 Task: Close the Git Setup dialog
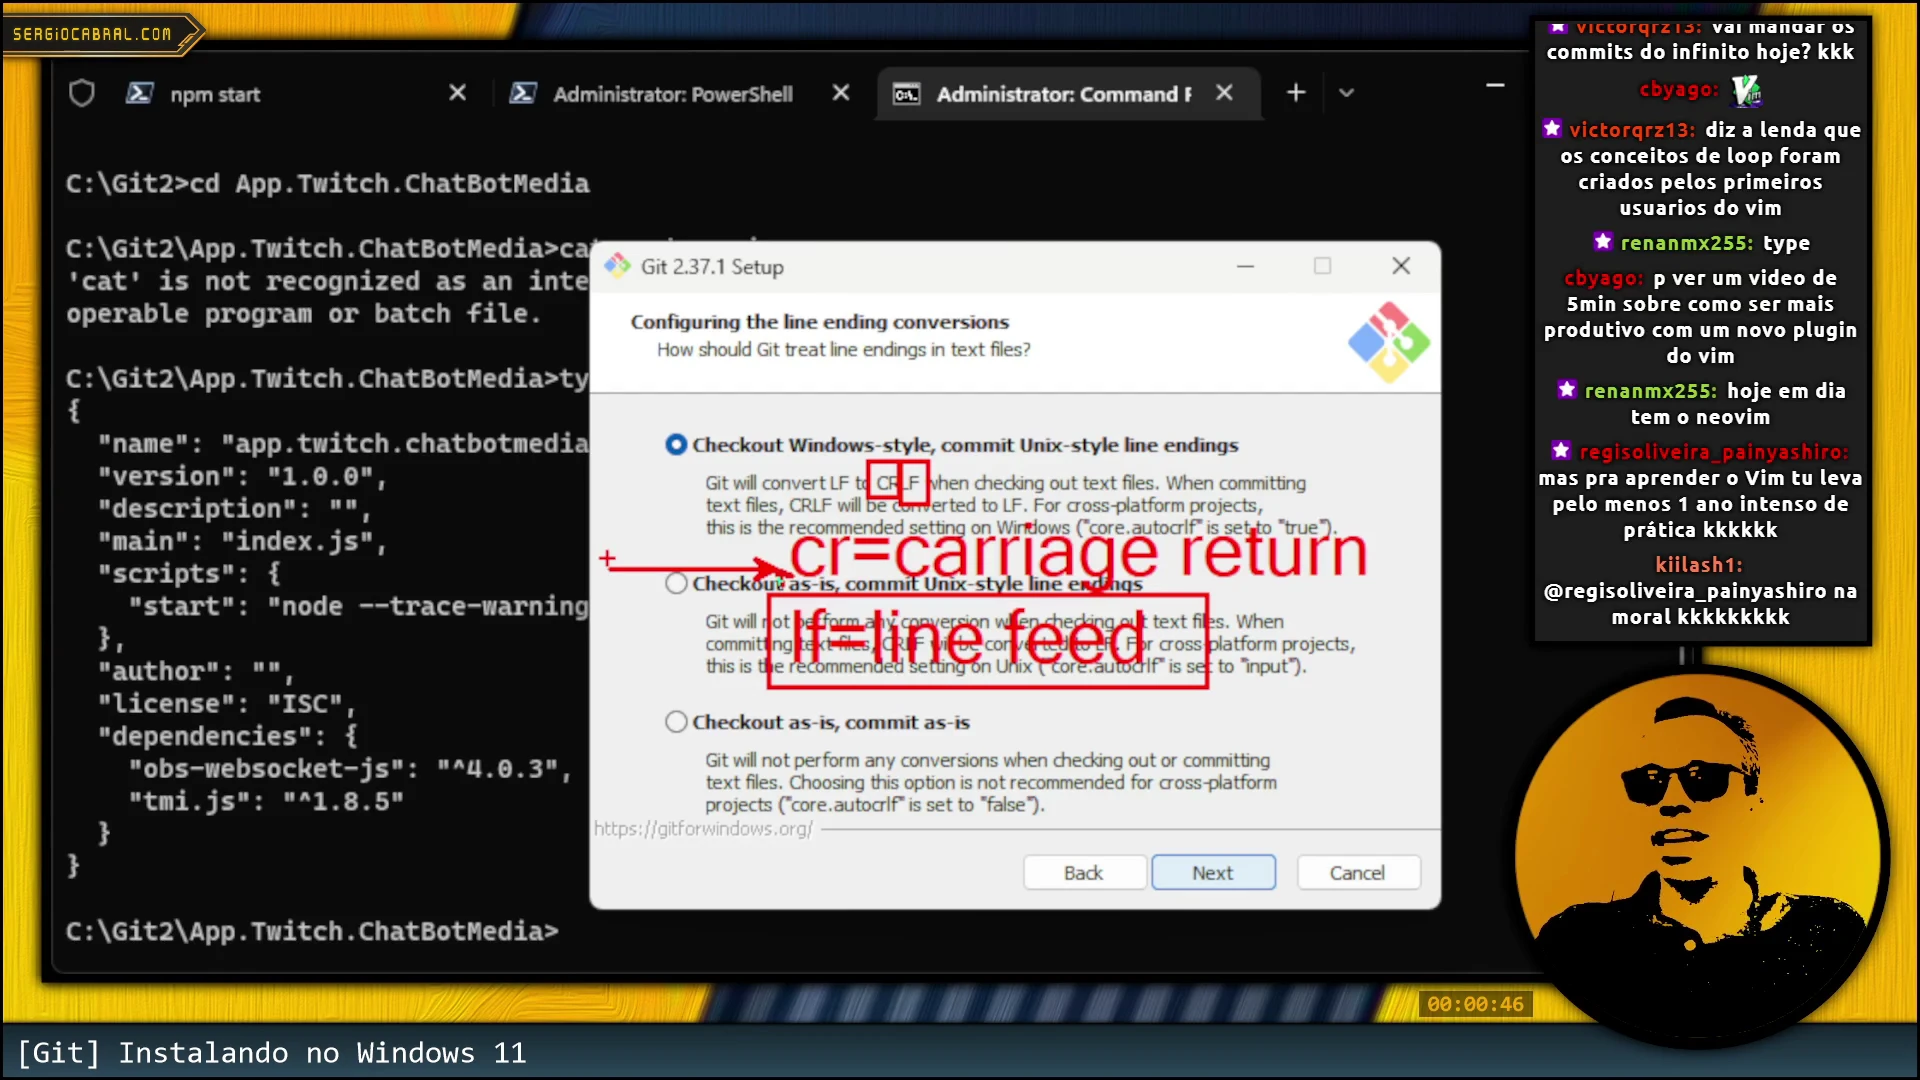(x=1401, y=266)
